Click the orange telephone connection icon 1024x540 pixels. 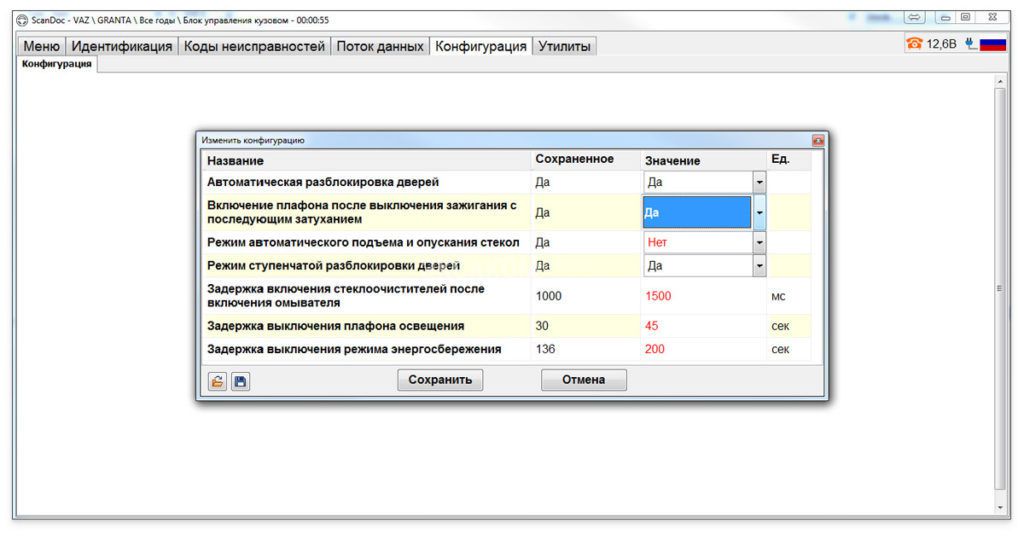[914, 44]
